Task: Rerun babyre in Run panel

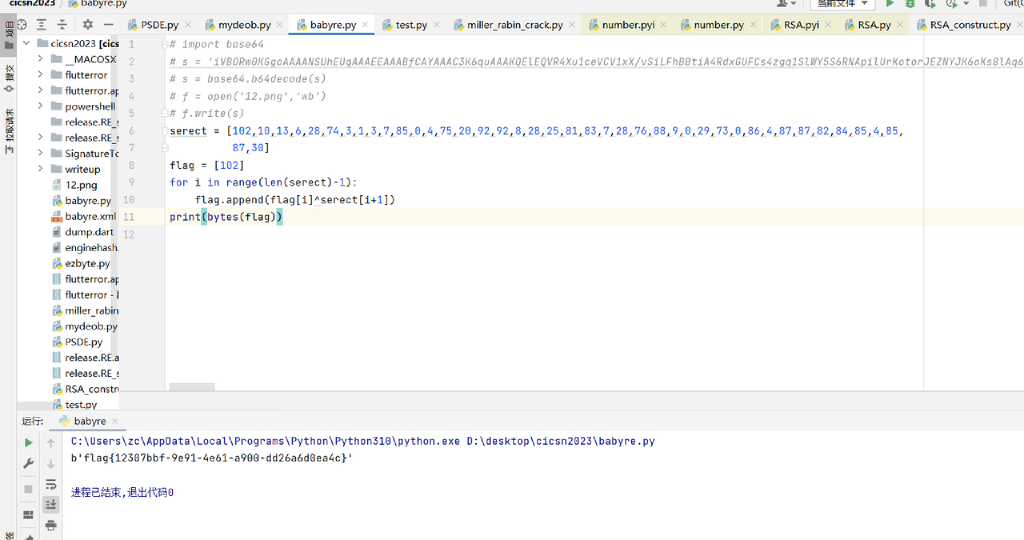Action: pyautogui.click(x=28, y=443)
